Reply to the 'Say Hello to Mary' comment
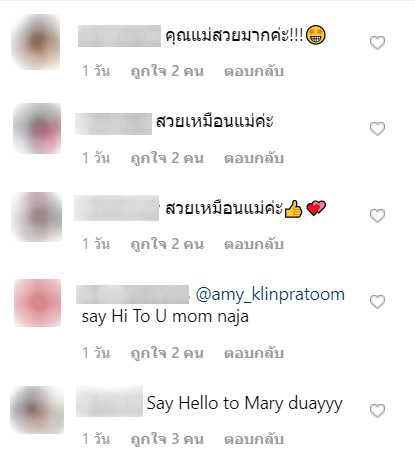The image size is (415, 460). click(254, 439)
